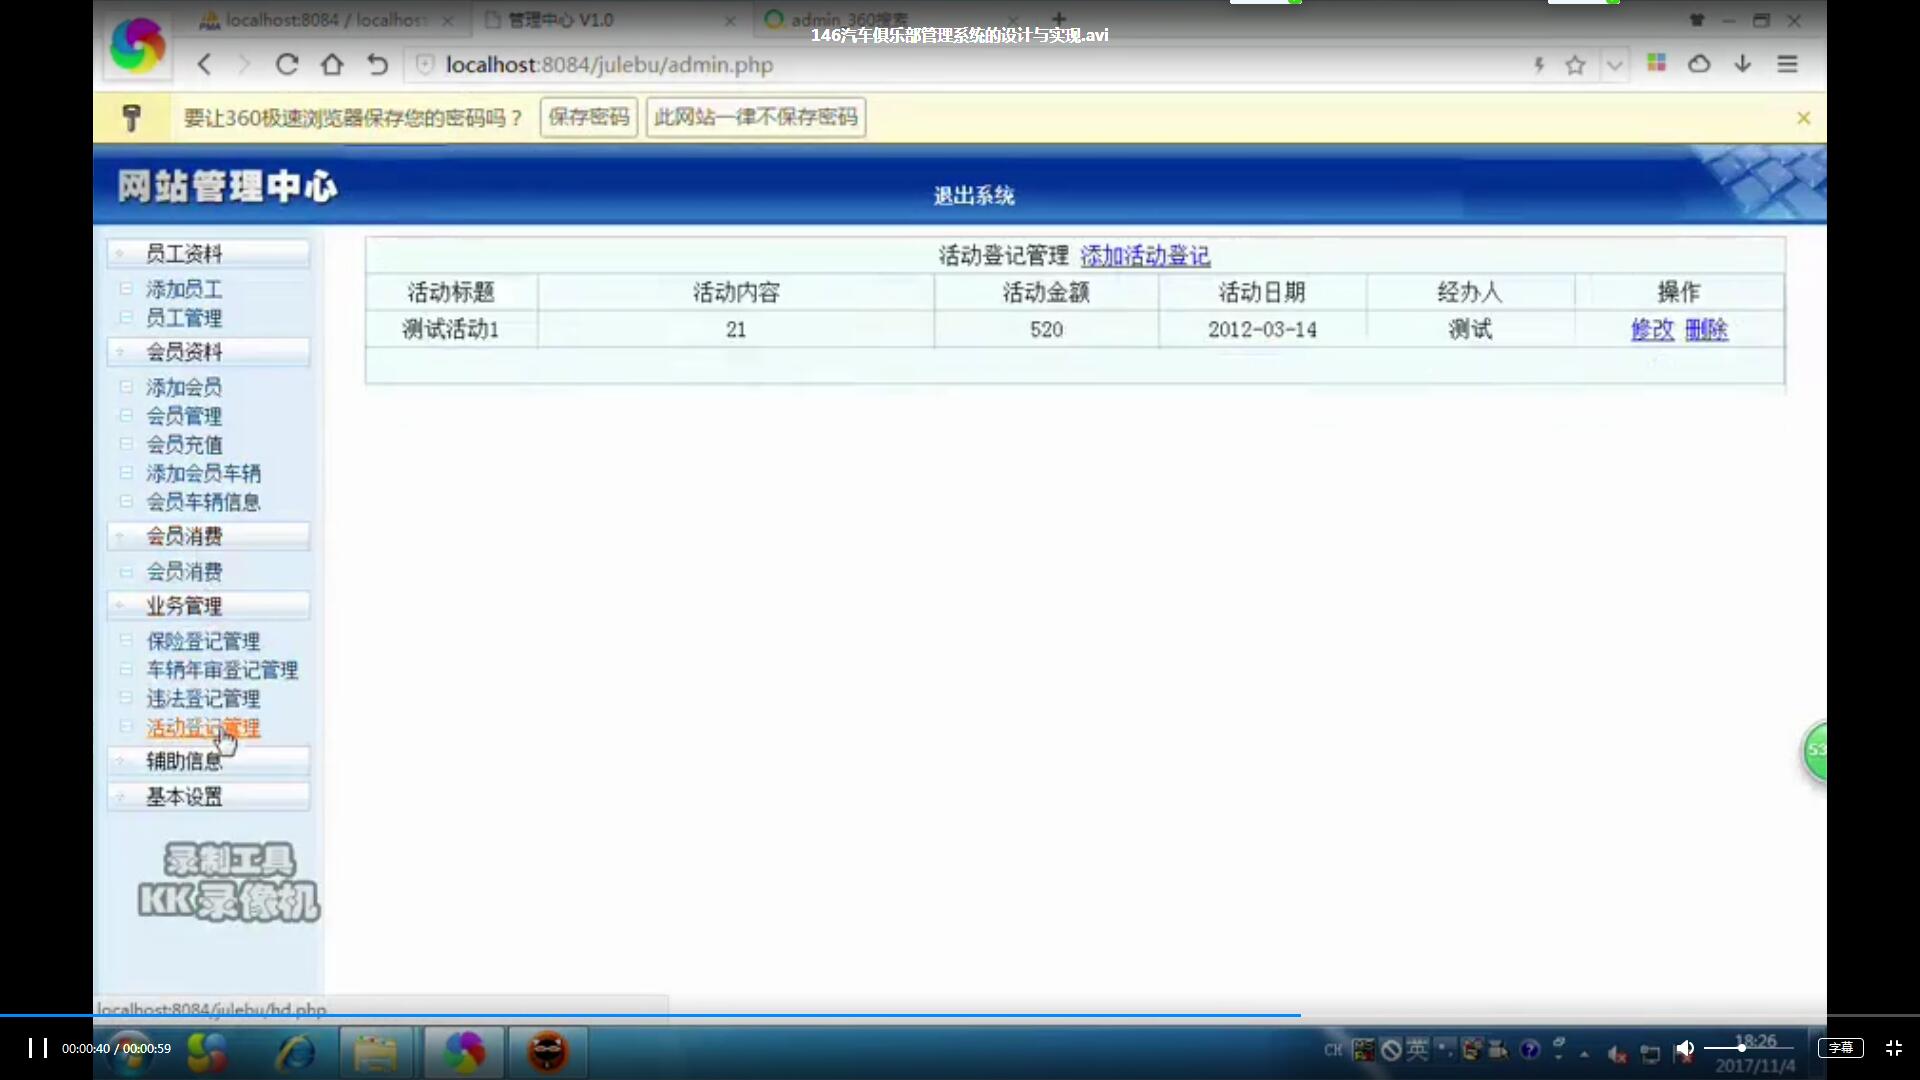The image size is (1920, 1080).
Task: Switch to localhost:8084 phpMyAdmin tab
Action: [325, 20]
